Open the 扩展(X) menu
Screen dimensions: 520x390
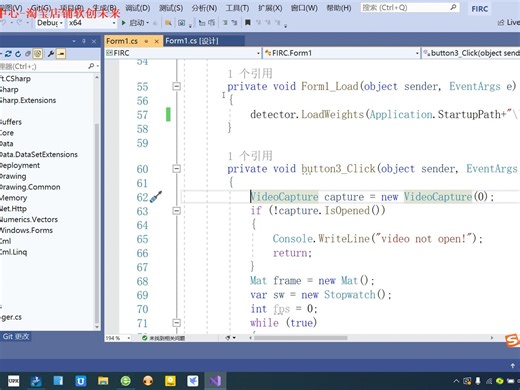[270, 8]
